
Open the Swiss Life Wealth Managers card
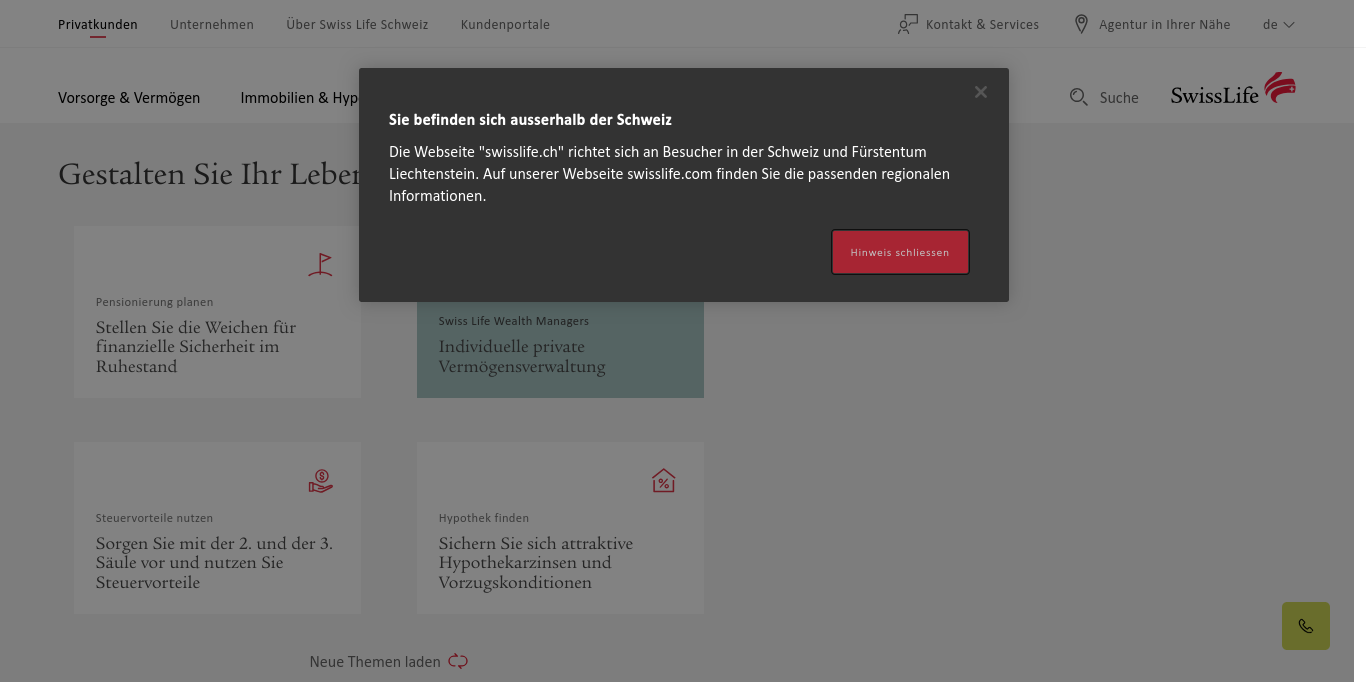coord(560,349)
